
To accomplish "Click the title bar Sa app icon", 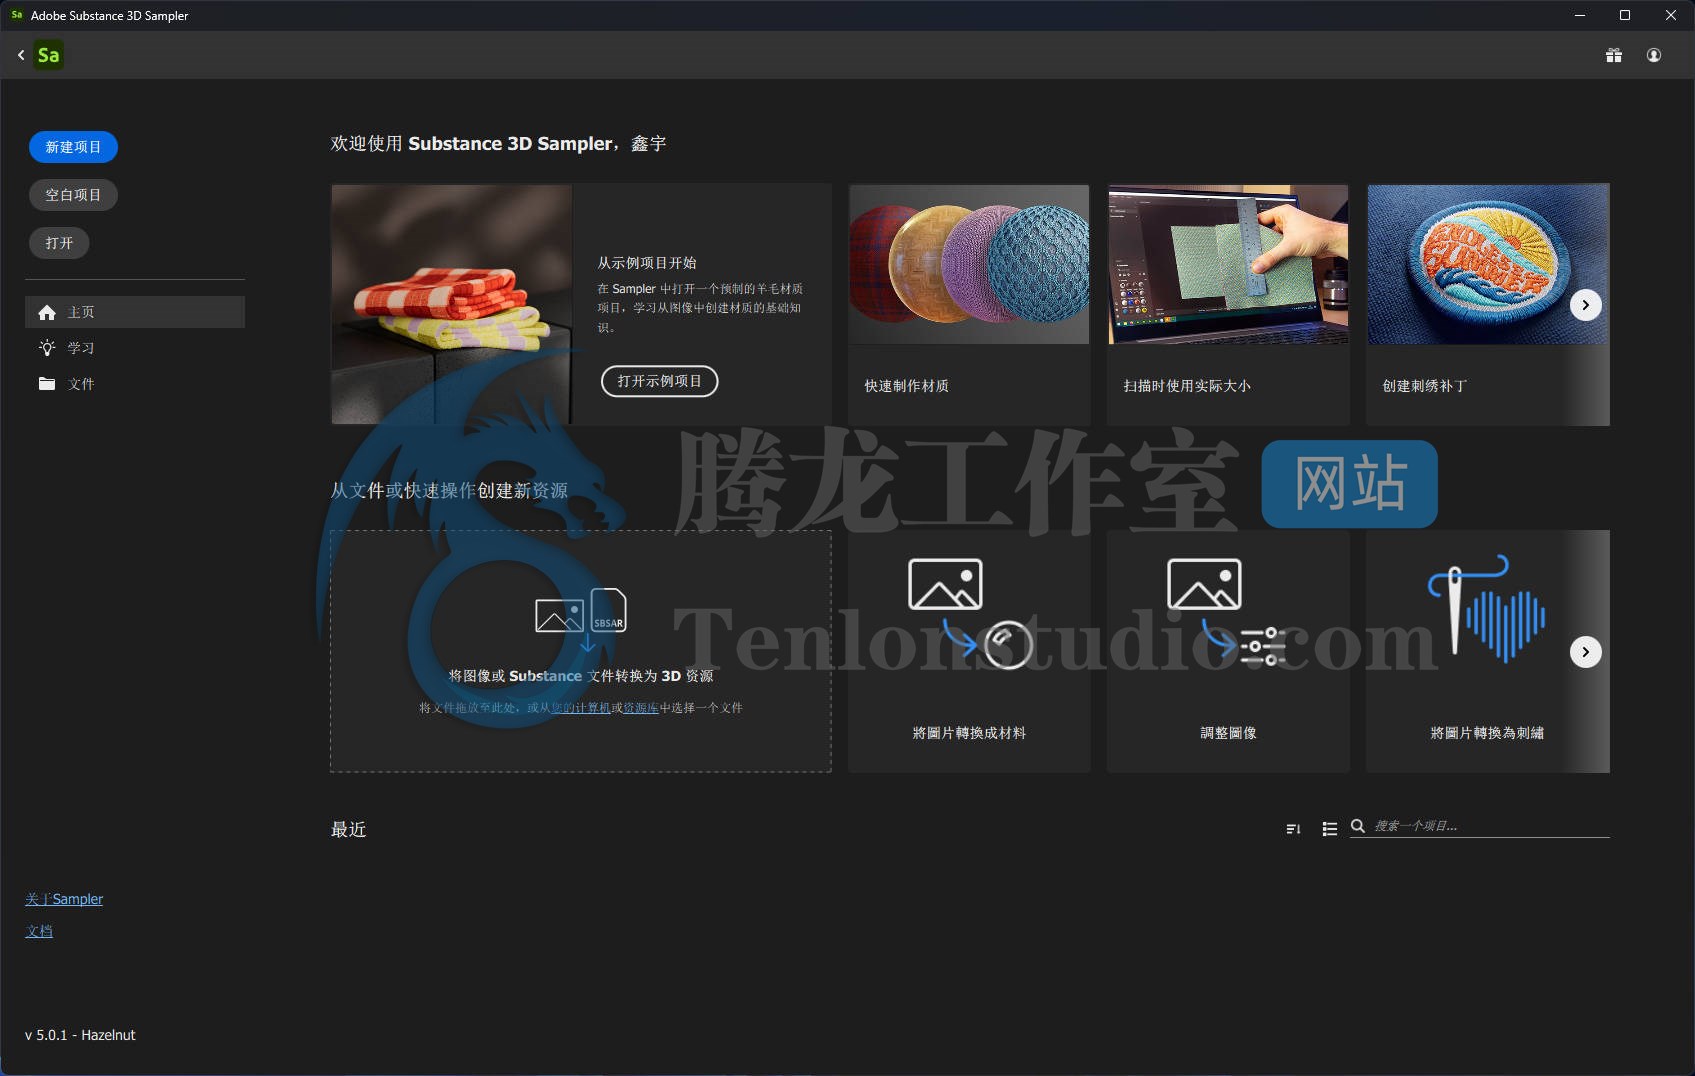I will (x=17, y=15).
